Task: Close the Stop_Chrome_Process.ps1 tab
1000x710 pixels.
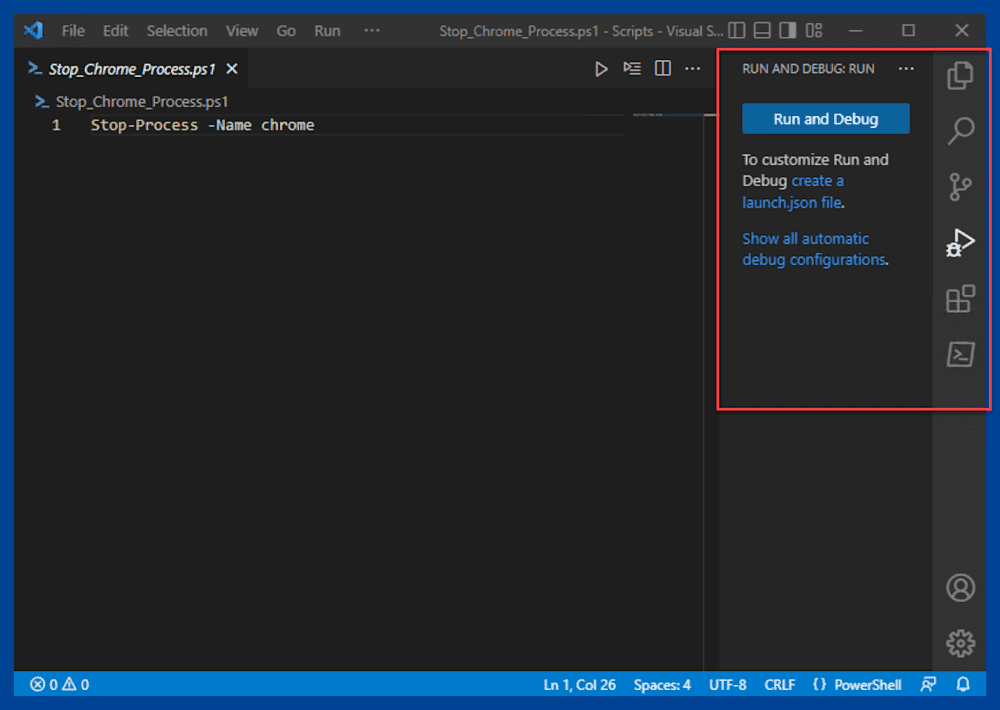Action: point(232,69)
